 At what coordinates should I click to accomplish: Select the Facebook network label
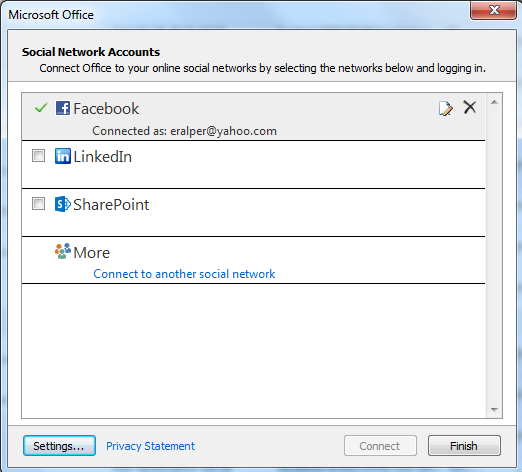click(106, 109)
